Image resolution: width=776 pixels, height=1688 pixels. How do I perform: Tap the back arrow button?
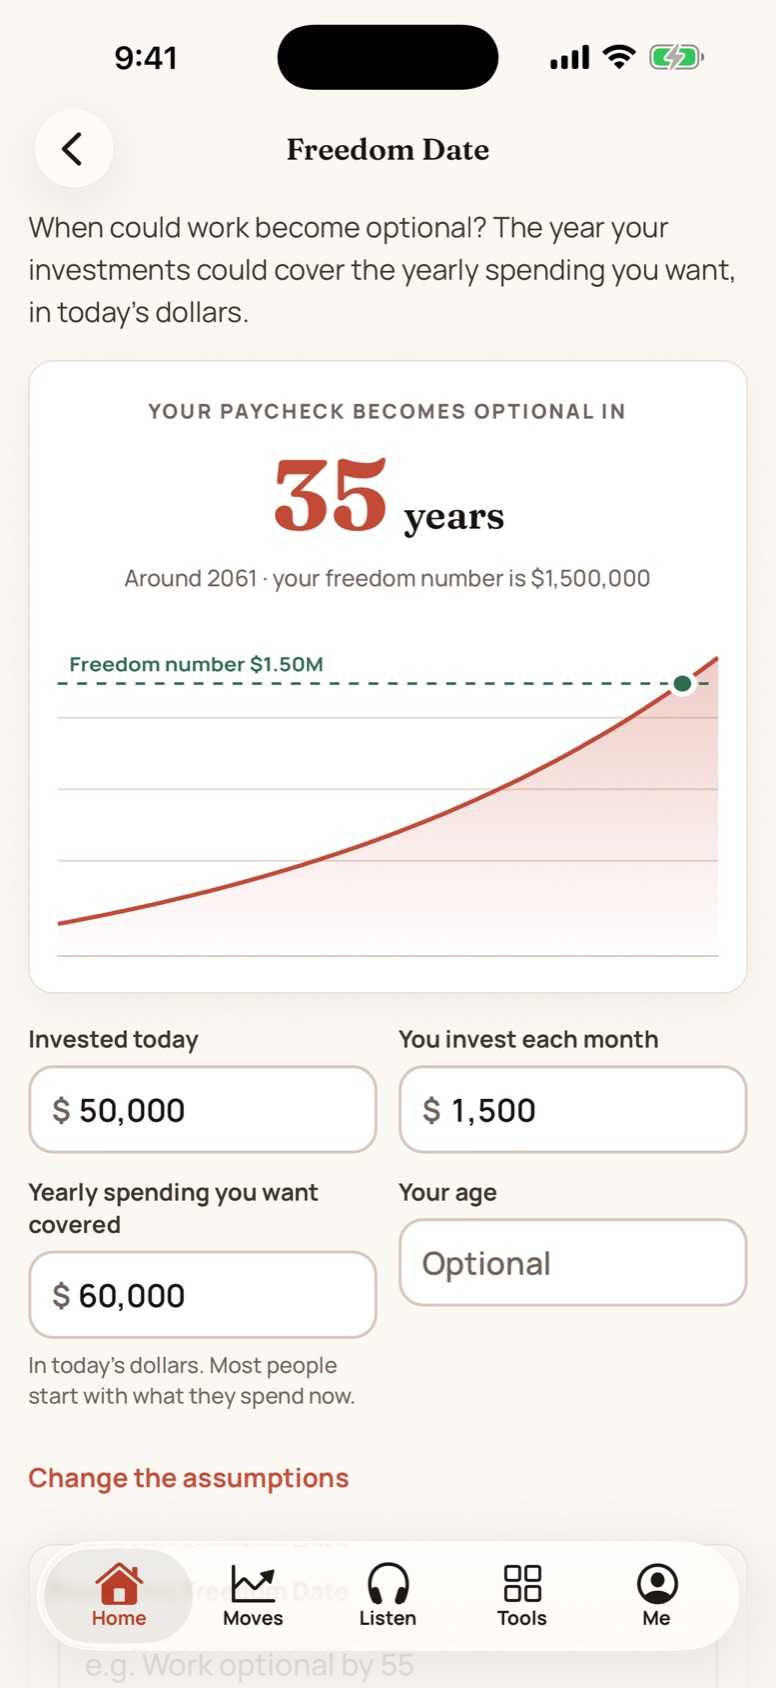[73, 149]
